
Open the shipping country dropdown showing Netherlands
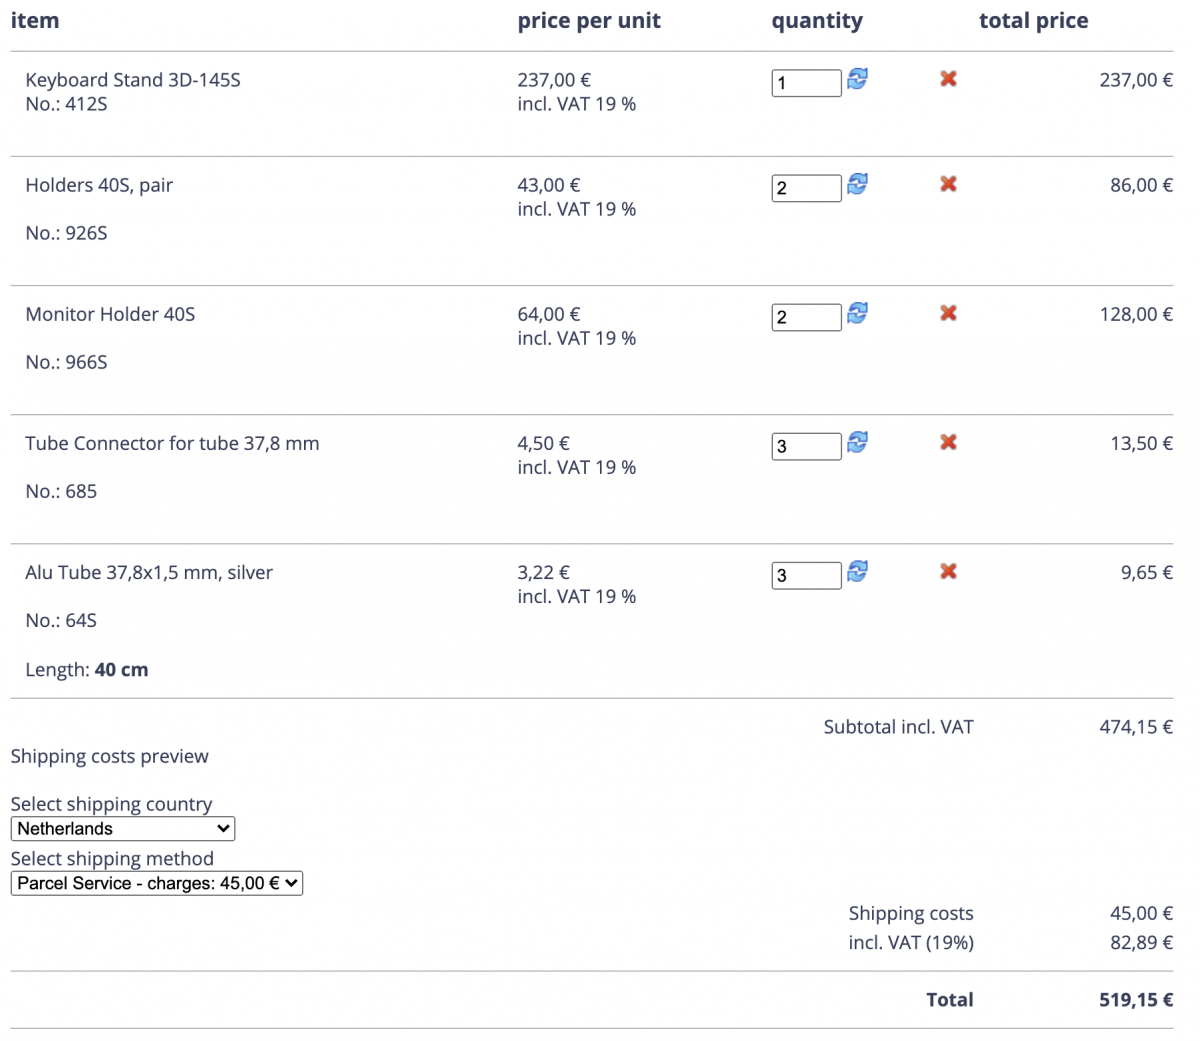tap(123, 828)
